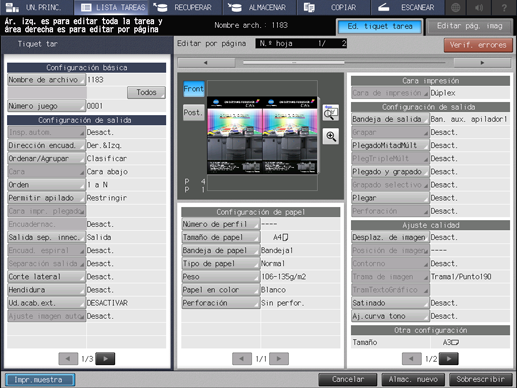Open Bandeja de papel setting

point(221,251)
